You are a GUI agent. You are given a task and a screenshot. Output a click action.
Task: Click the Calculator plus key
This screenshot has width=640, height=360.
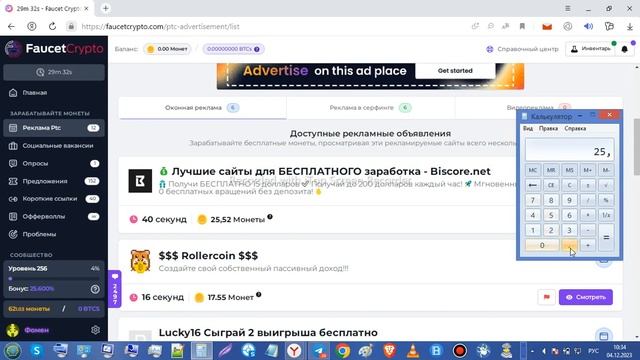tap(588, 245)
